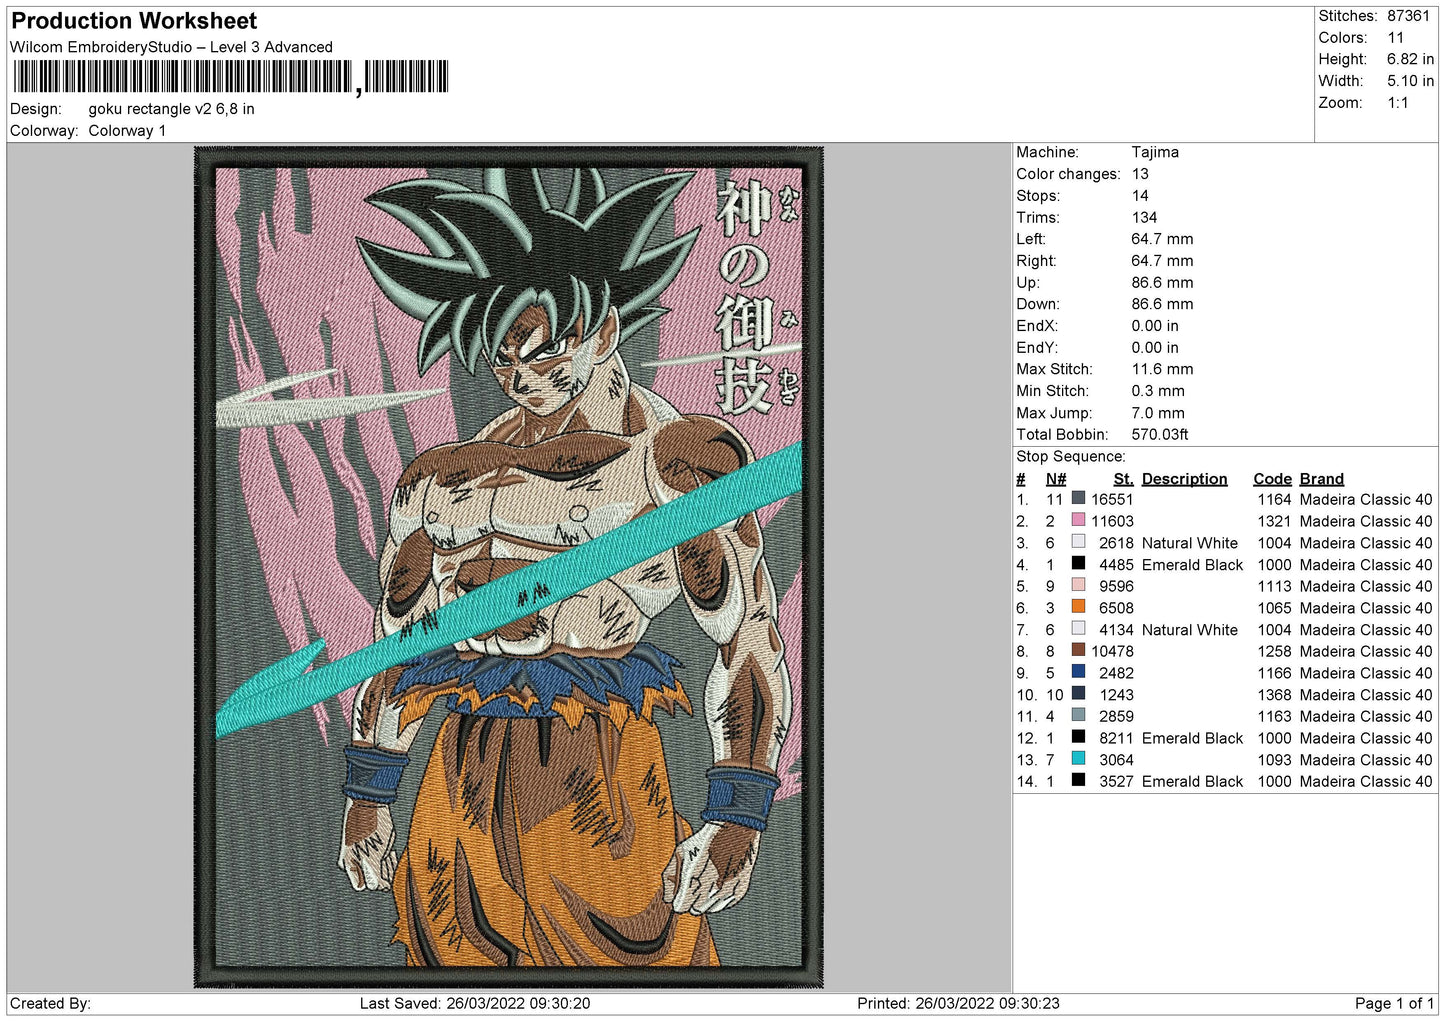Click the Brand column header
Screen dimensions: 1445x1021
coord(1321,479)
